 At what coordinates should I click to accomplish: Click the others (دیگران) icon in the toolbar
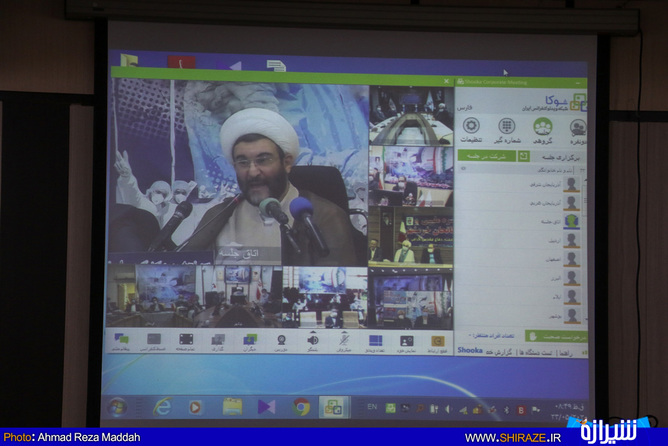[x=250, y=340]
